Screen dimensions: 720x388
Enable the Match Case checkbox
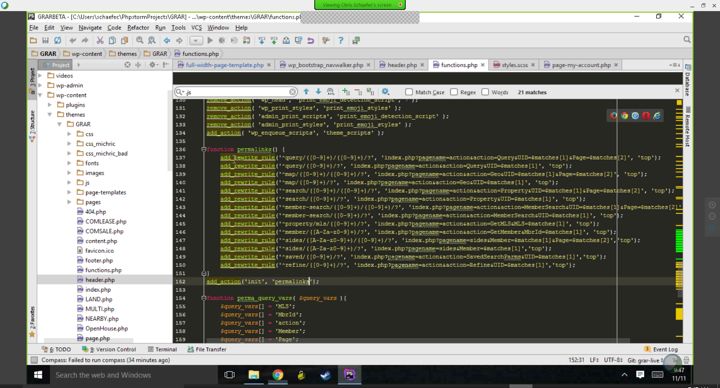(x=409, y=92)
